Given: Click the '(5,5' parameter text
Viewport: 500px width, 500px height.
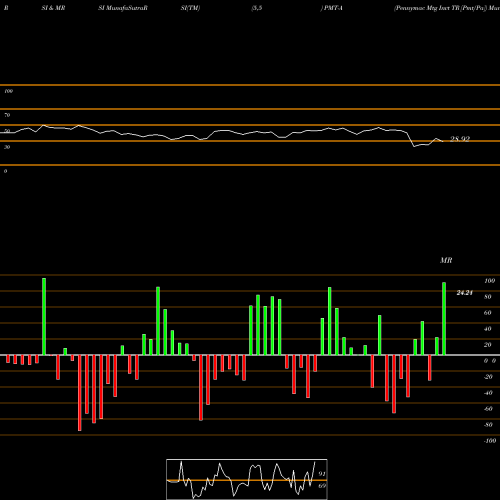Looking at the screenshot, I should coord(257,8).
